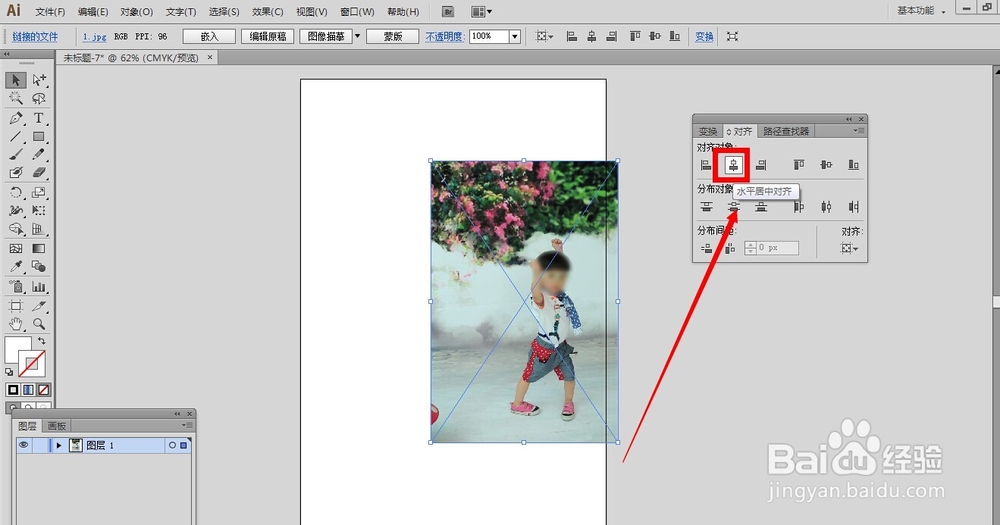
Task: Switch to 路径查找器 tab
Action: (786, 131)
